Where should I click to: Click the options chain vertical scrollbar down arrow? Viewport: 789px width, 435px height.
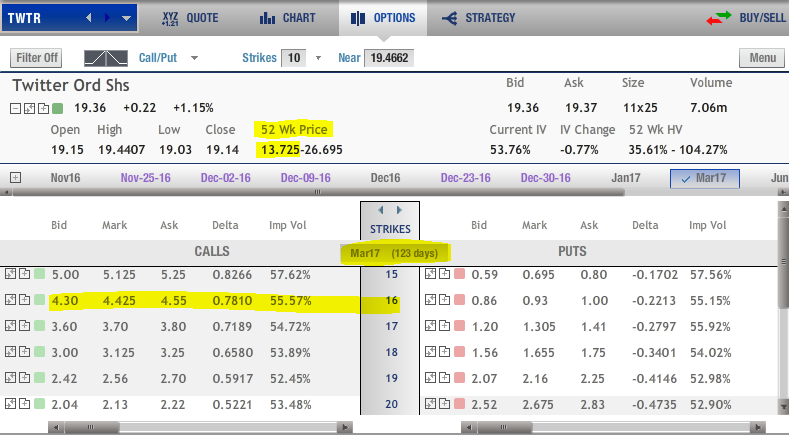(783, 406)
